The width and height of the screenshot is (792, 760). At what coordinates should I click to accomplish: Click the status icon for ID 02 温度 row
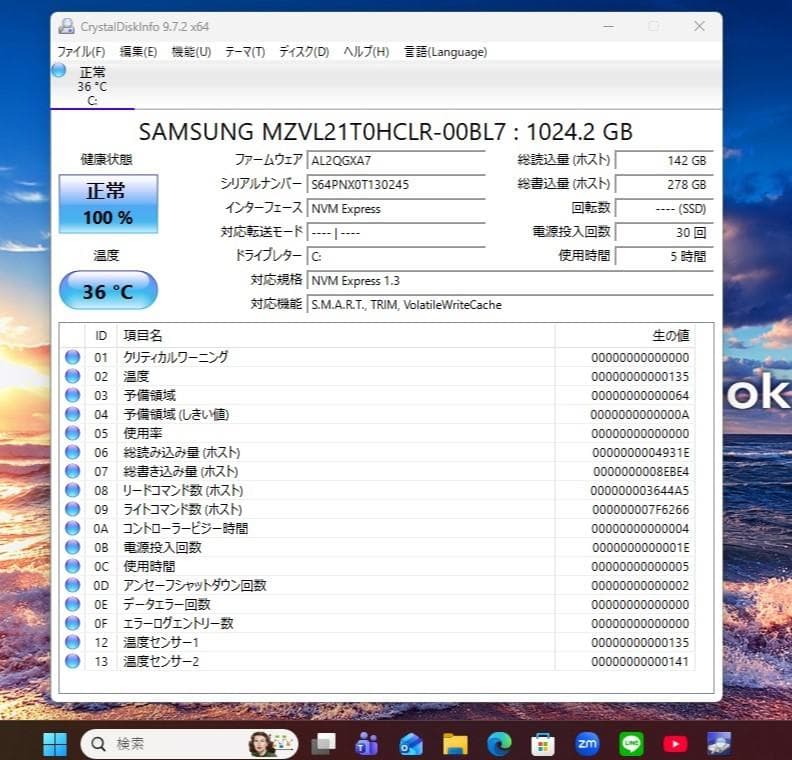click(x=73, y=376)
